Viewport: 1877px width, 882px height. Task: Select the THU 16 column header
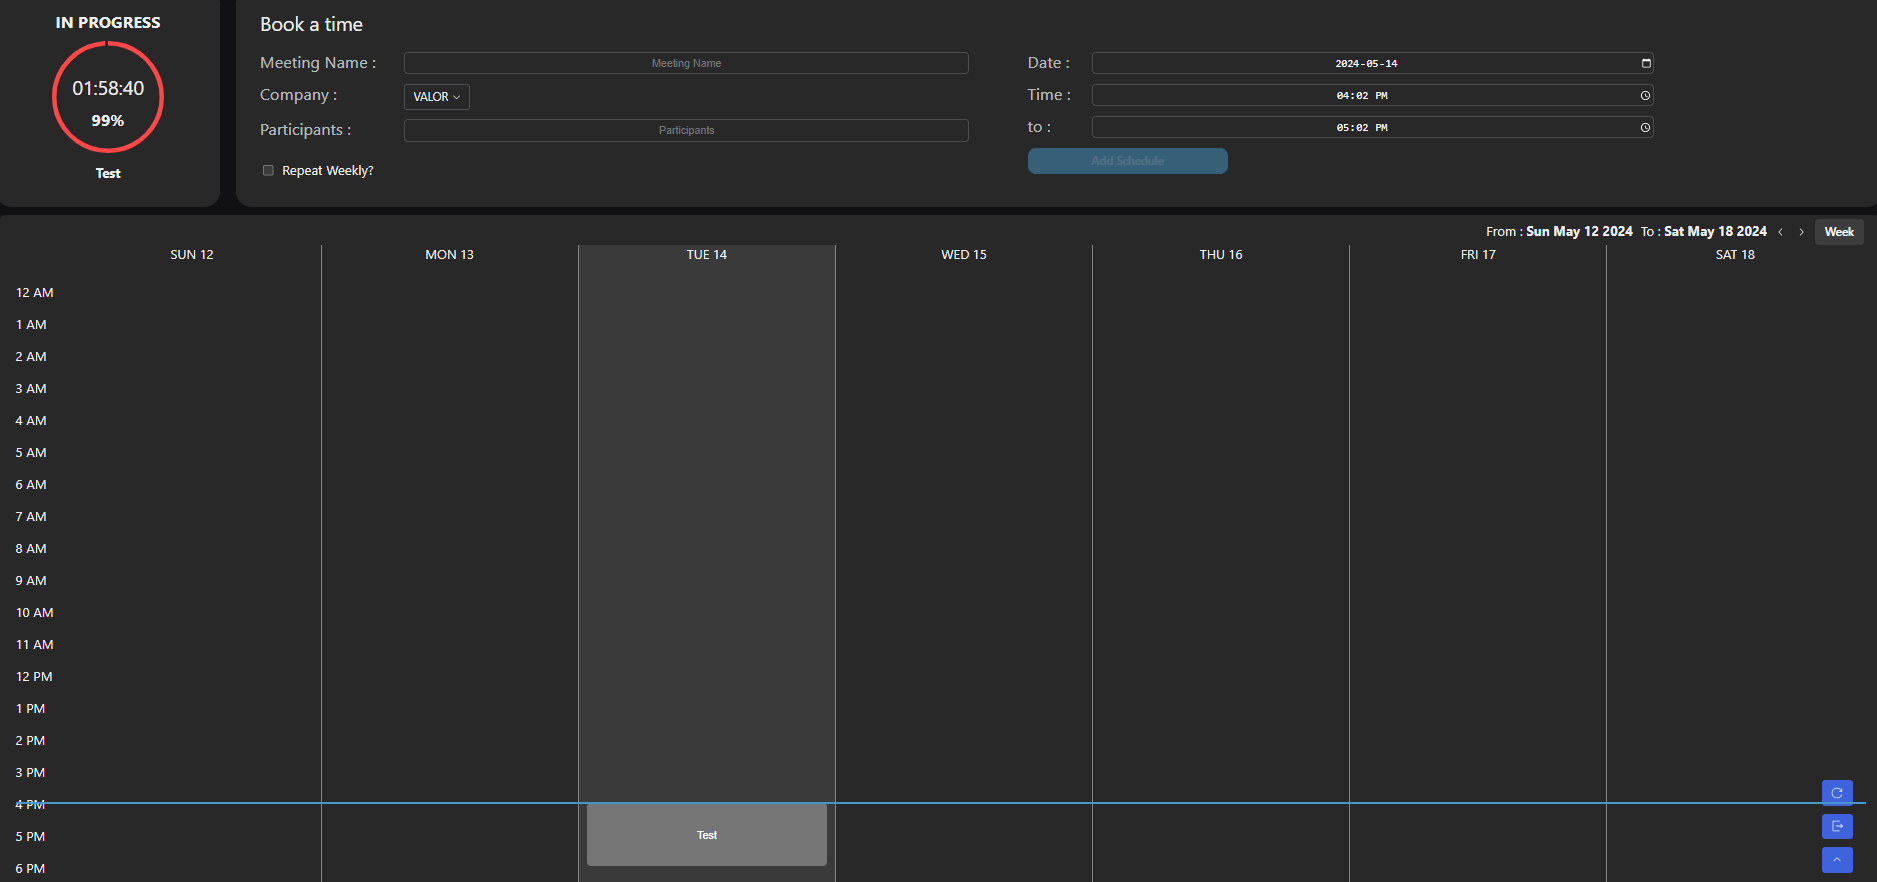coord(1221,255)
